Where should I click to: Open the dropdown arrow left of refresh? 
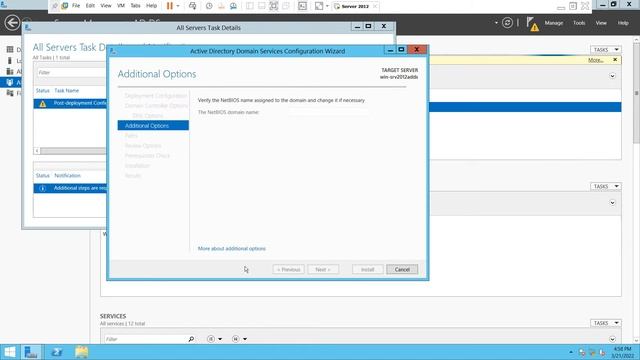496,23
